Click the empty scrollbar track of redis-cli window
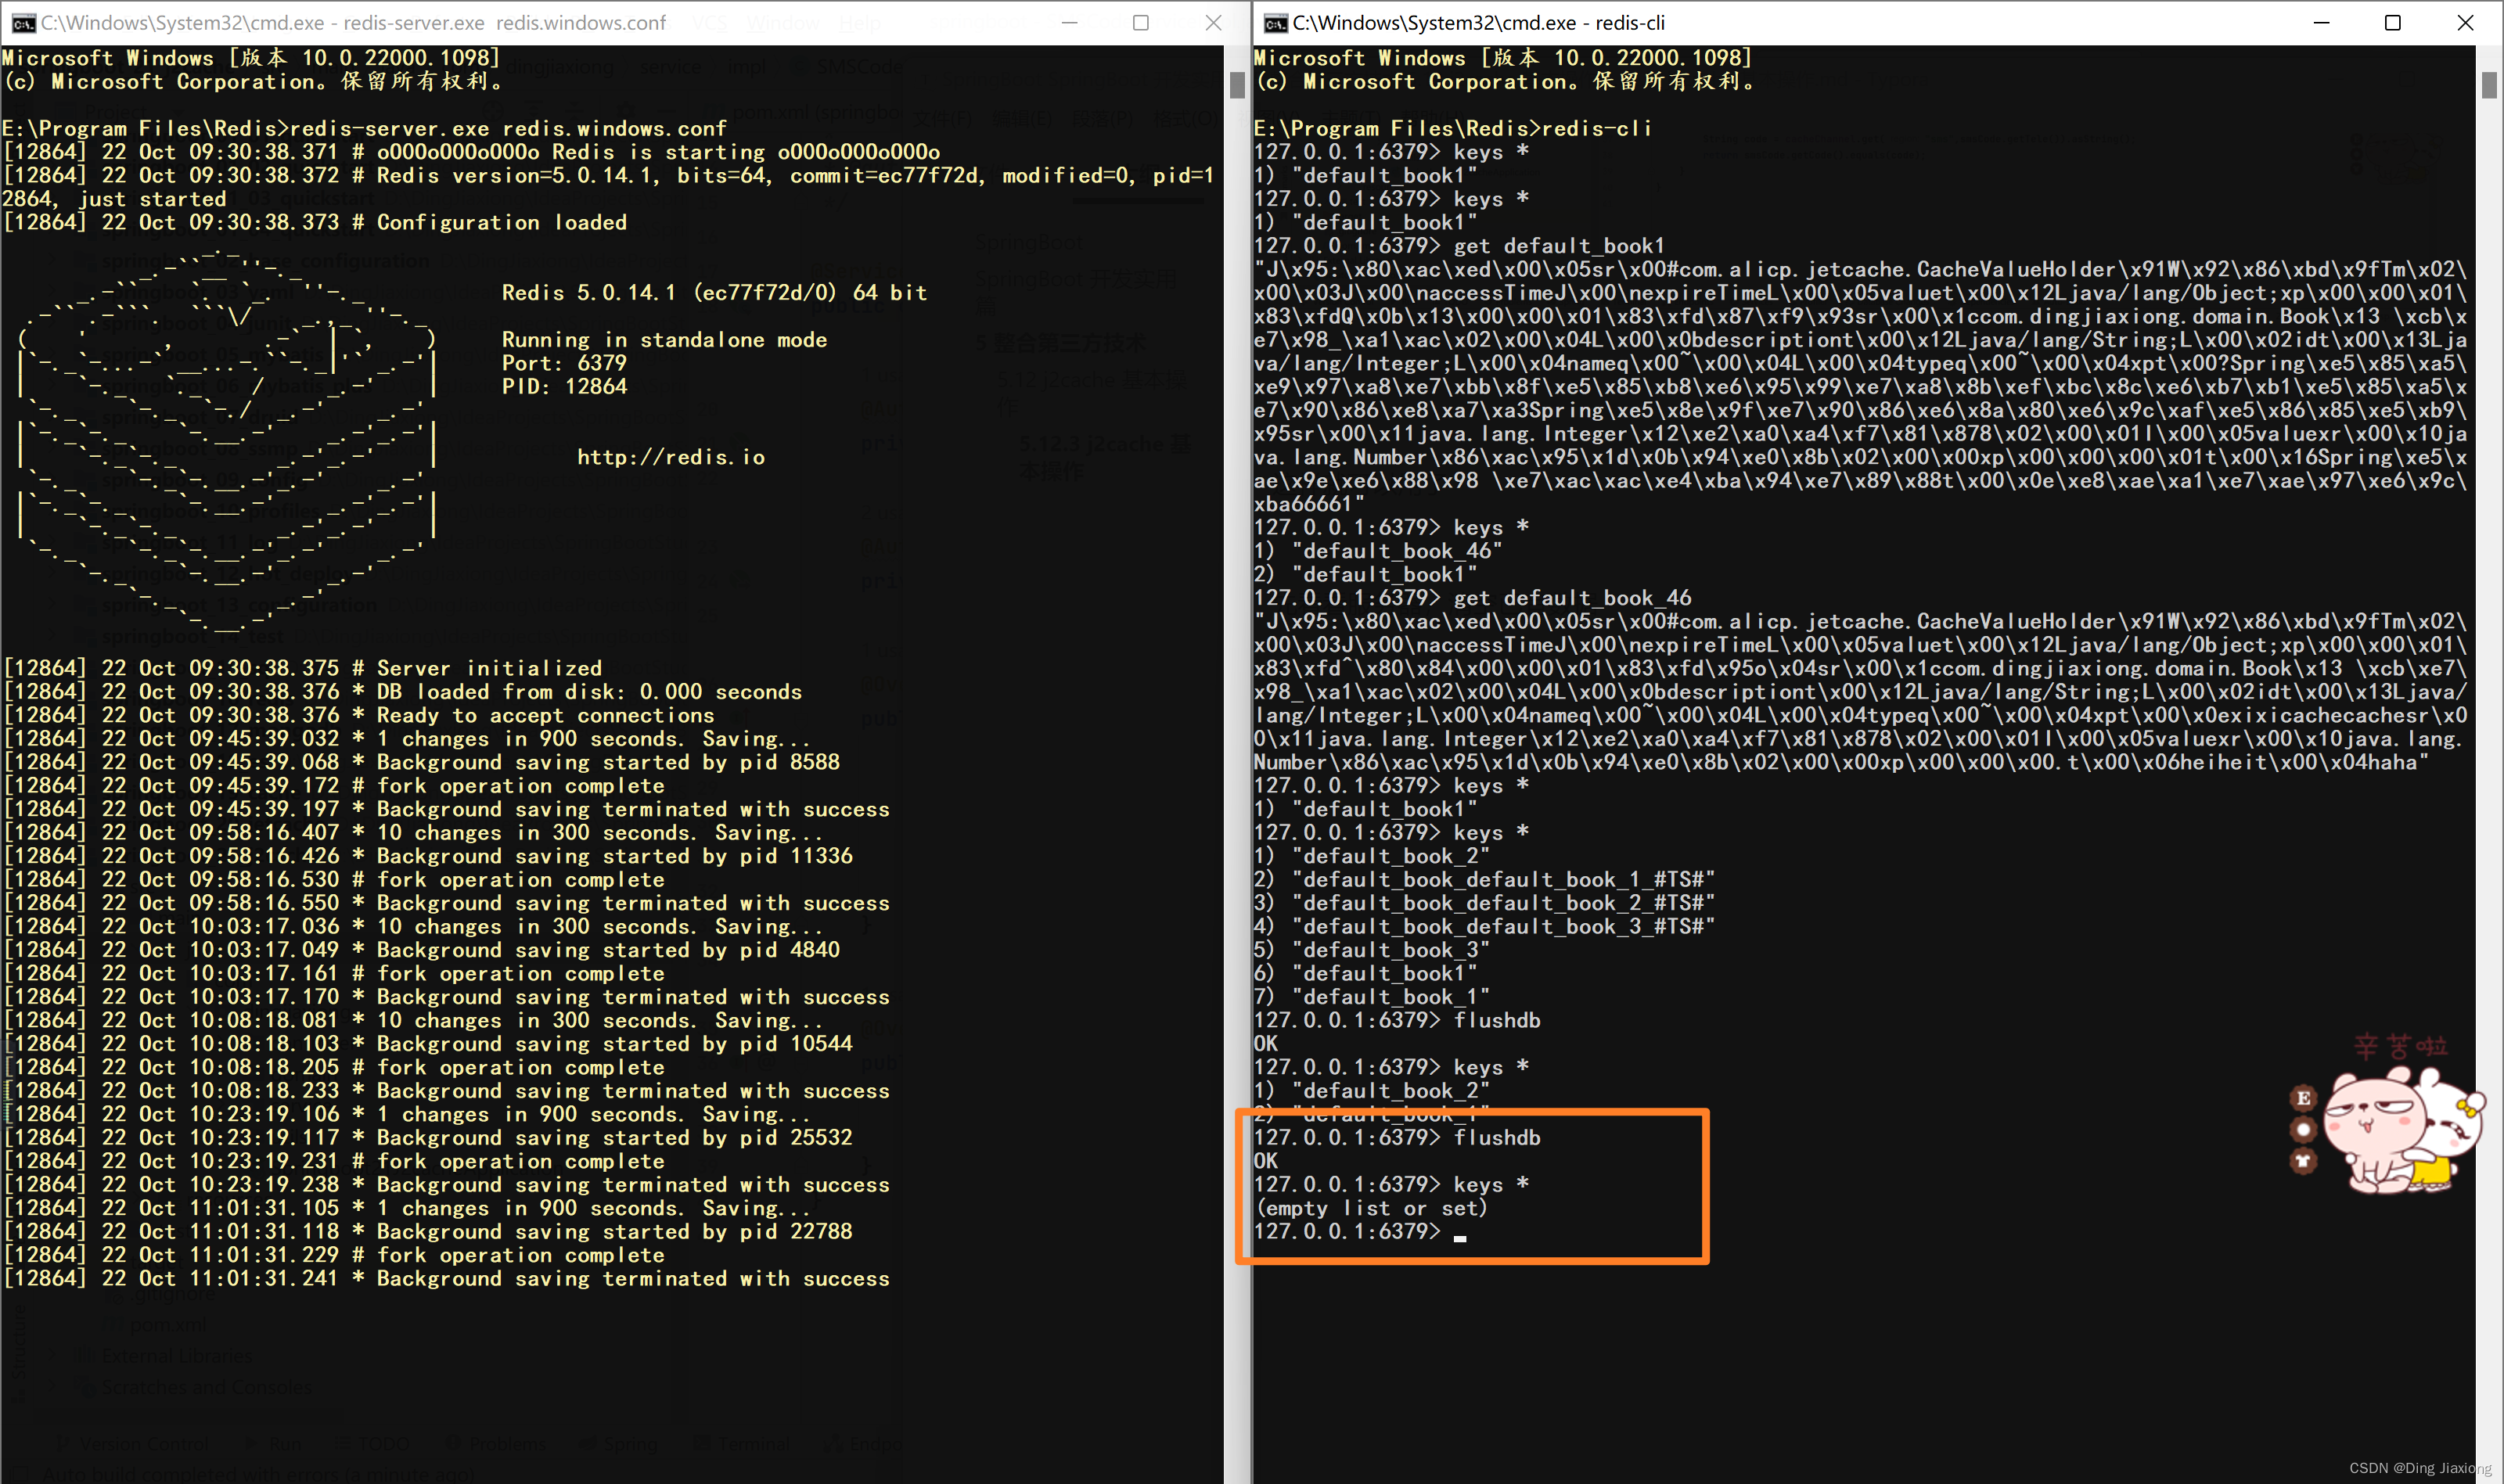Image resolution: width=2504 pixels, height=1484 pixels. [x=2489, y=780]
